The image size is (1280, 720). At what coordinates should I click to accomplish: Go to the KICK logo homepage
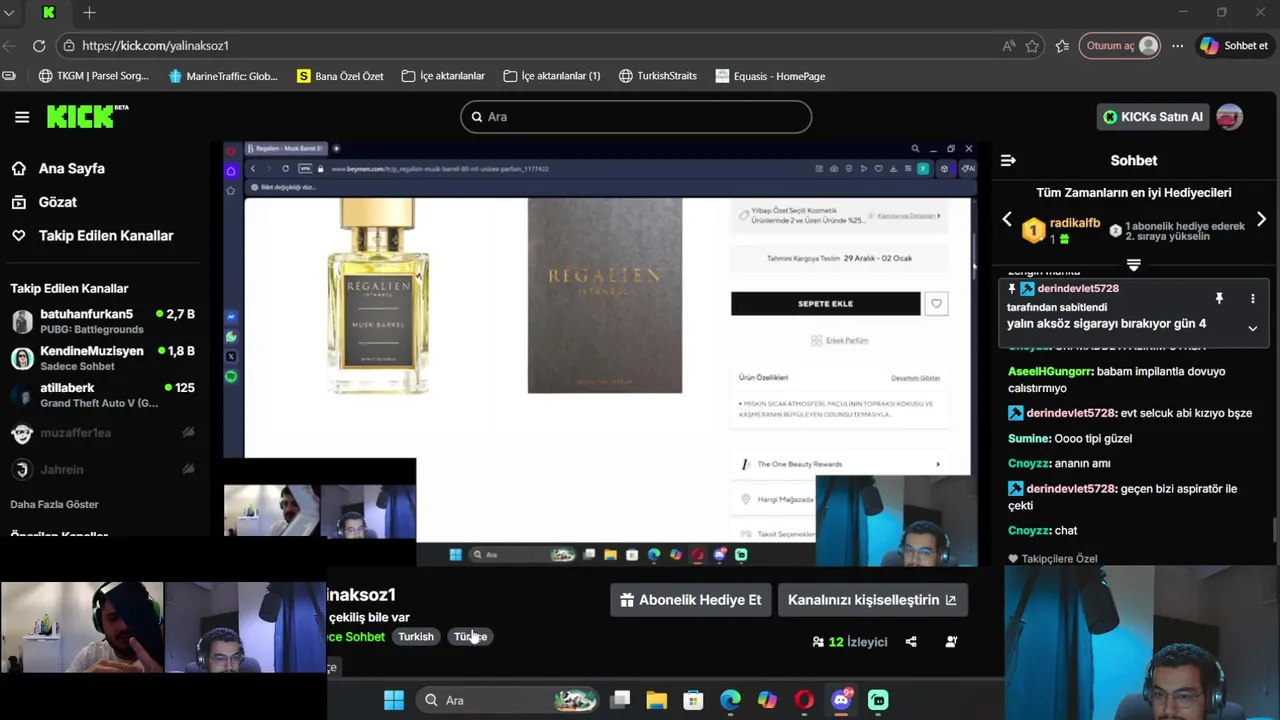pyautogui.click(x=87, y=116)
